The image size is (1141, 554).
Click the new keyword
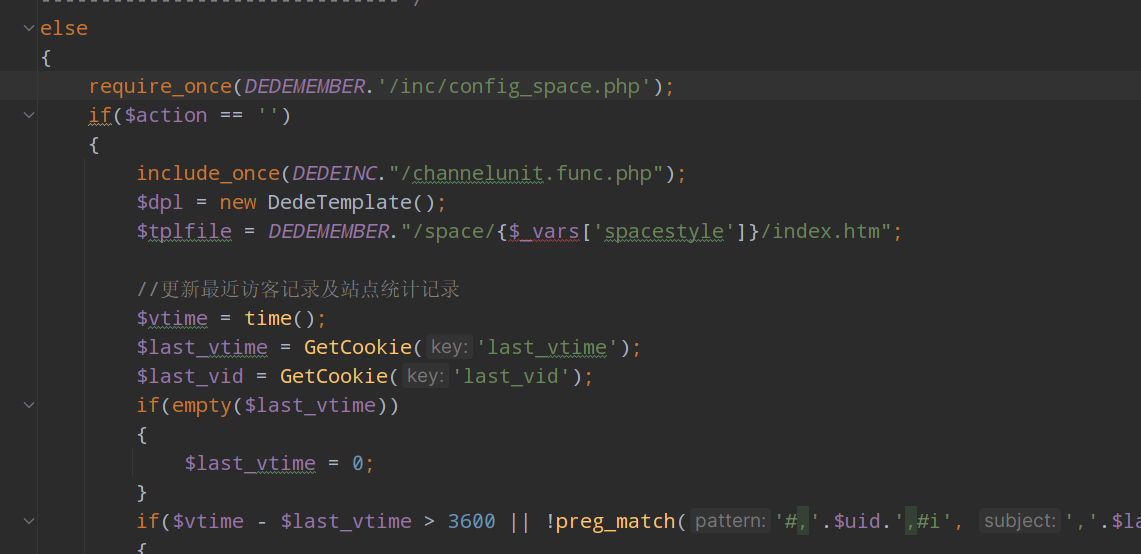(238, 202)
